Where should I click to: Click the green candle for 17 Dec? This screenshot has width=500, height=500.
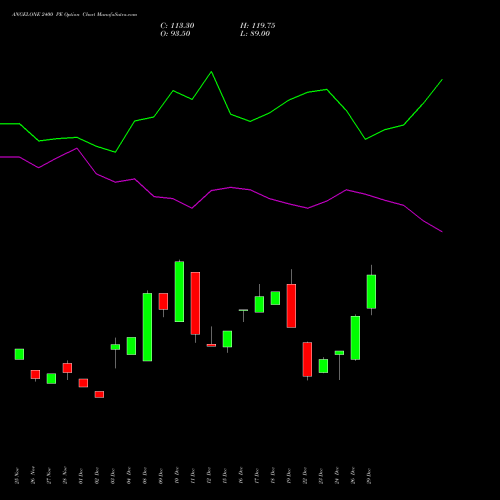pyautogui.click(x=259, y=304)
